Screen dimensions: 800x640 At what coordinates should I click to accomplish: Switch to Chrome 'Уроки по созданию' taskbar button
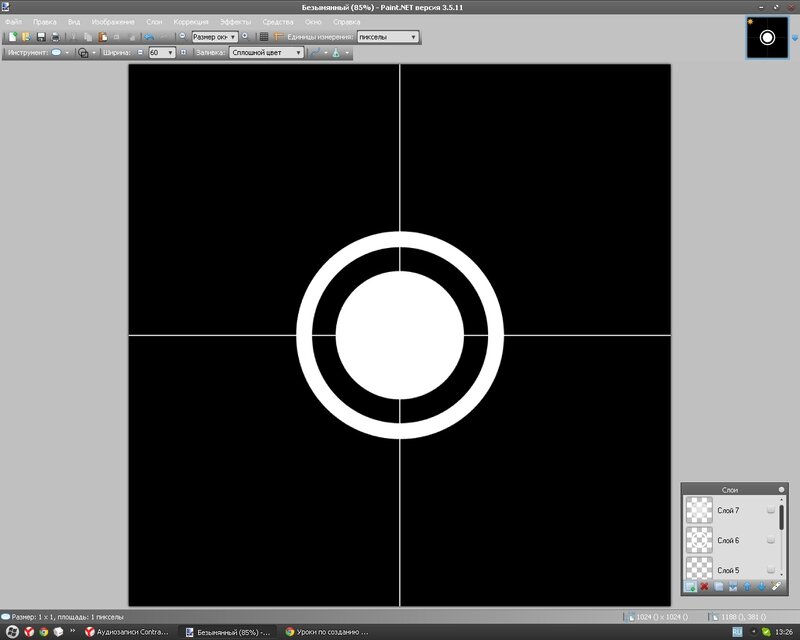[327, 632]
